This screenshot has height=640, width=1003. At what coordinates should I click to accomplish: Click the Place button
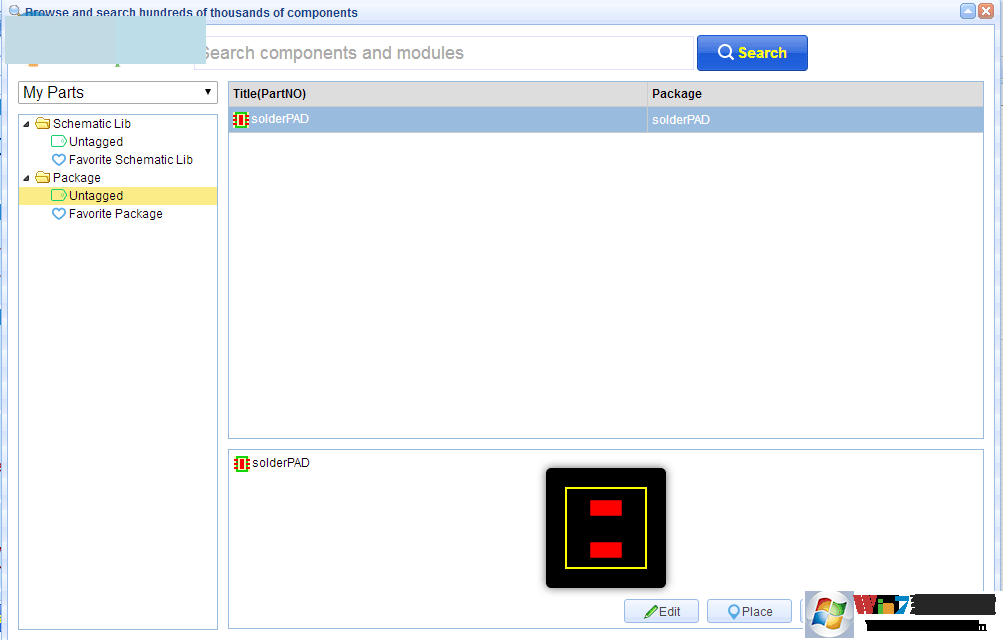coord(750,611)
